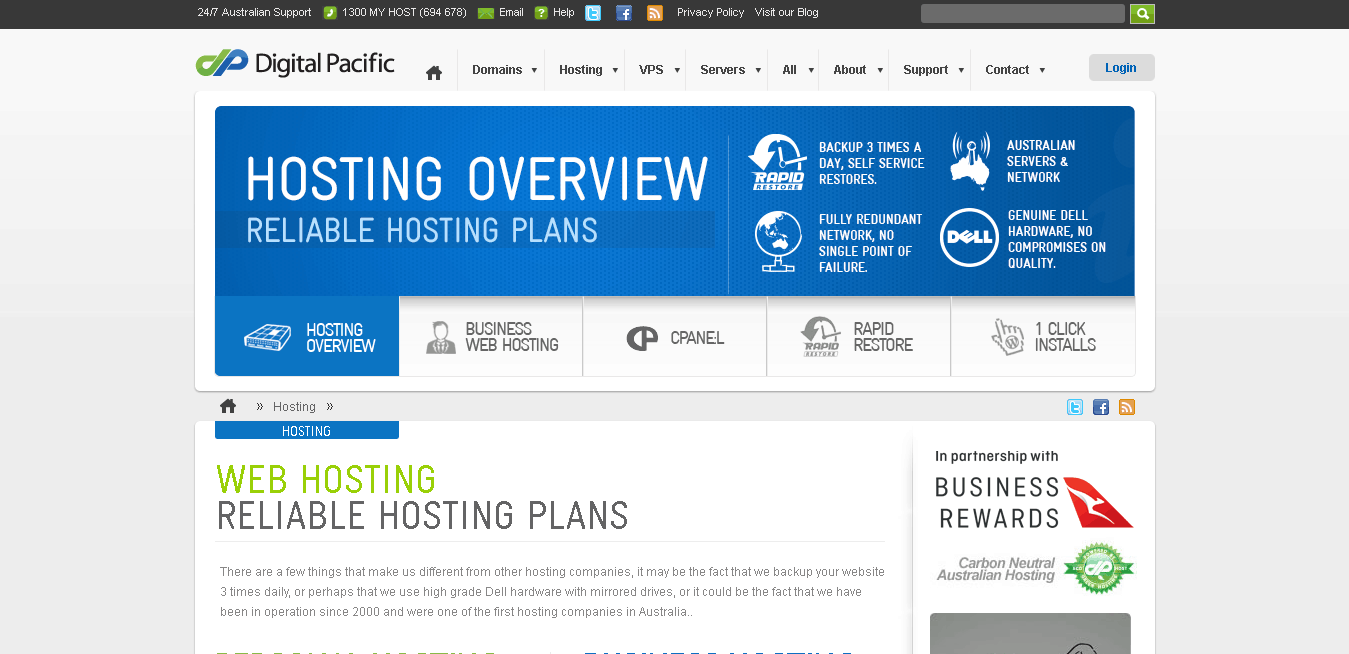Screen dimensions: 1349x654
Task: Click the Help link text
Action: 563,13
